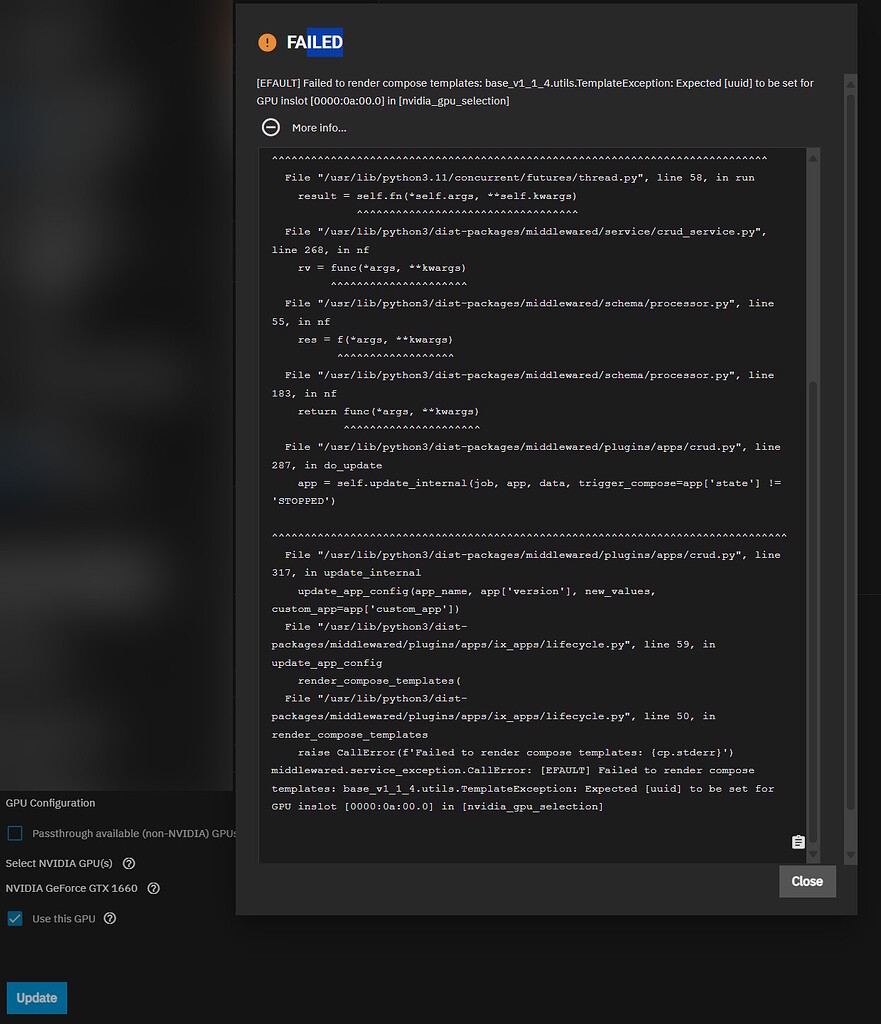Click the traceback's inner scroll-up arrow
The height and width of the screenshot is (1024, 881).
click(812, 156)
